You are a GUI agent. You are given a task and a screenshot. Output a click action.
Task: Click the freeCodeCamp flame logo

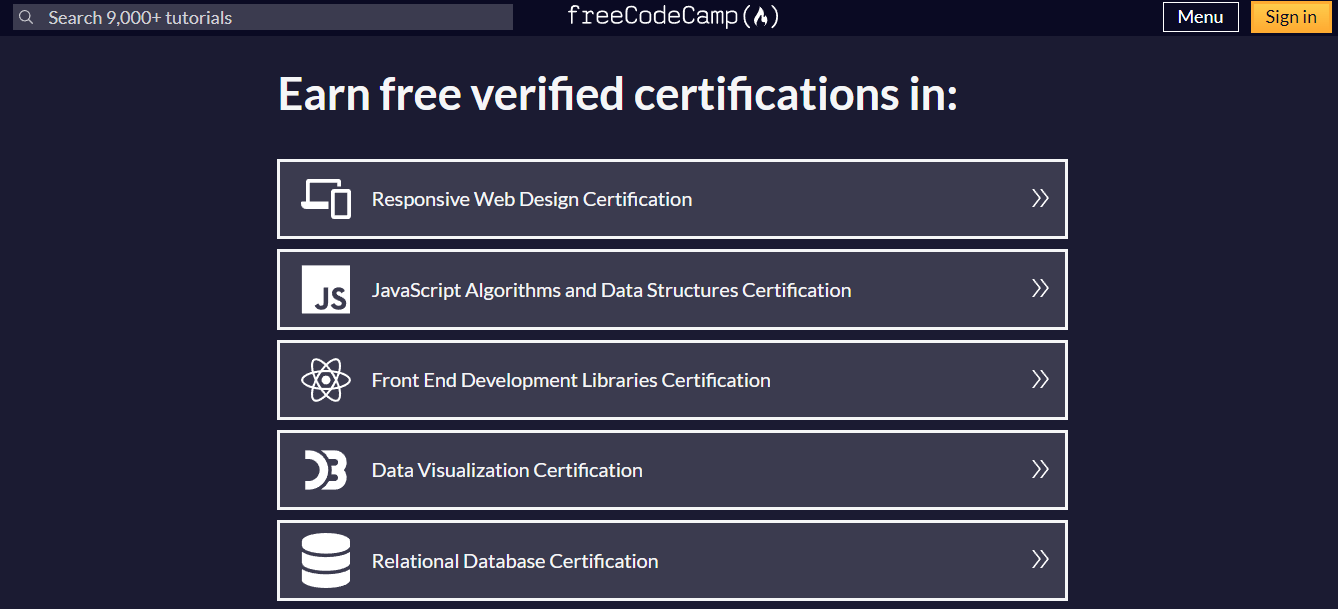673,16
